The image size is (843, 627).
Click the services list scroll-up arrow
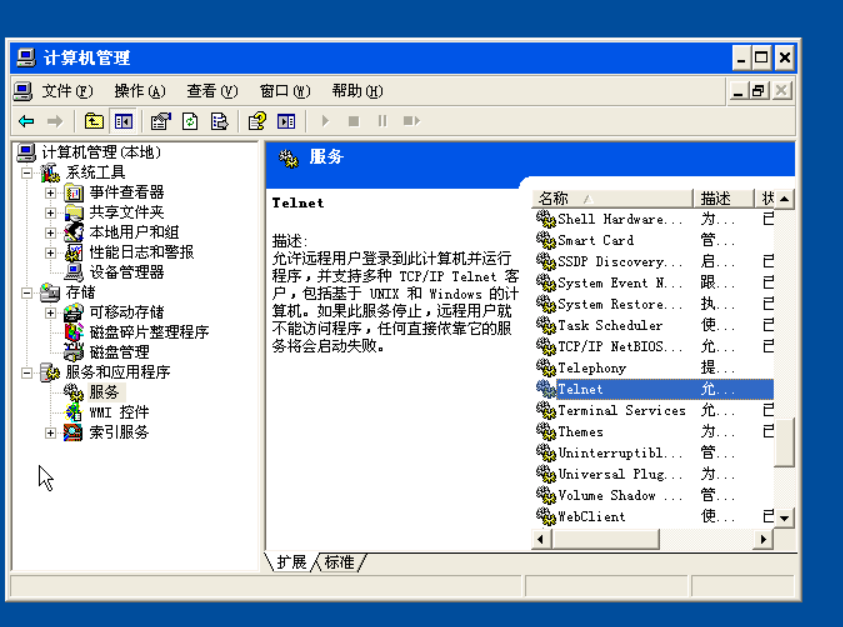784,200
